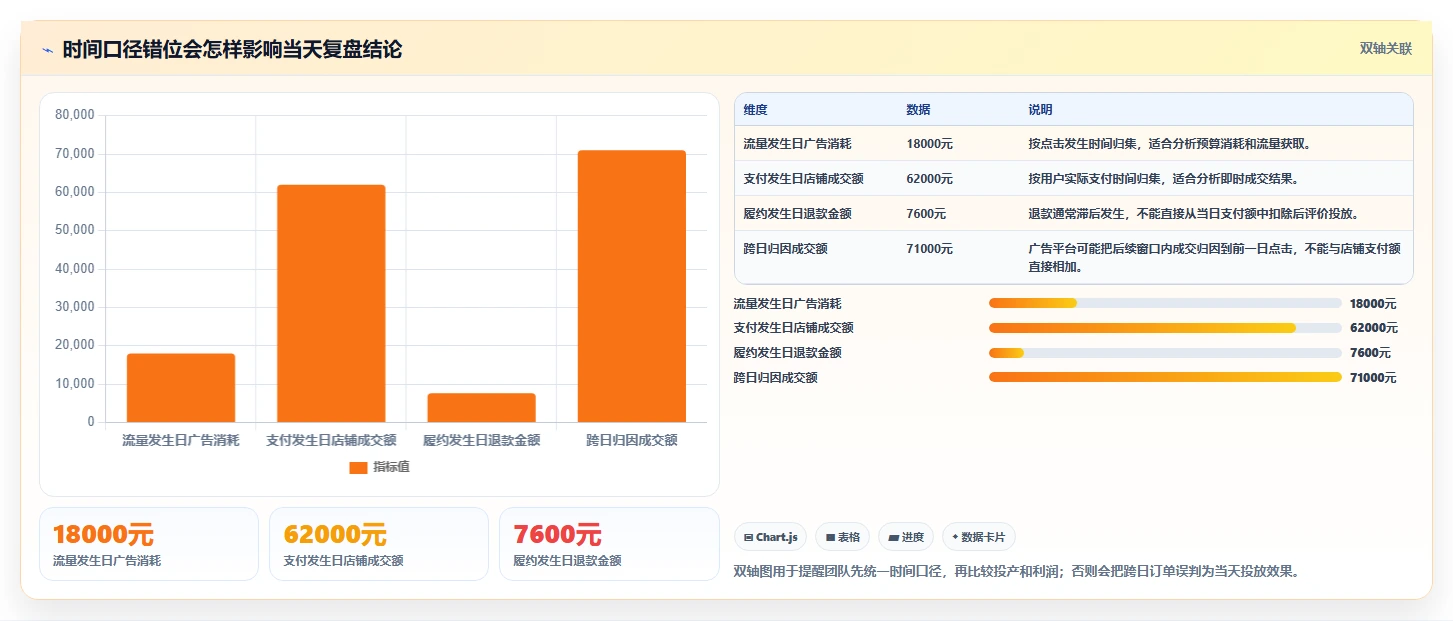Click the 跨日归因成交额 chart bar

(632, 286)
